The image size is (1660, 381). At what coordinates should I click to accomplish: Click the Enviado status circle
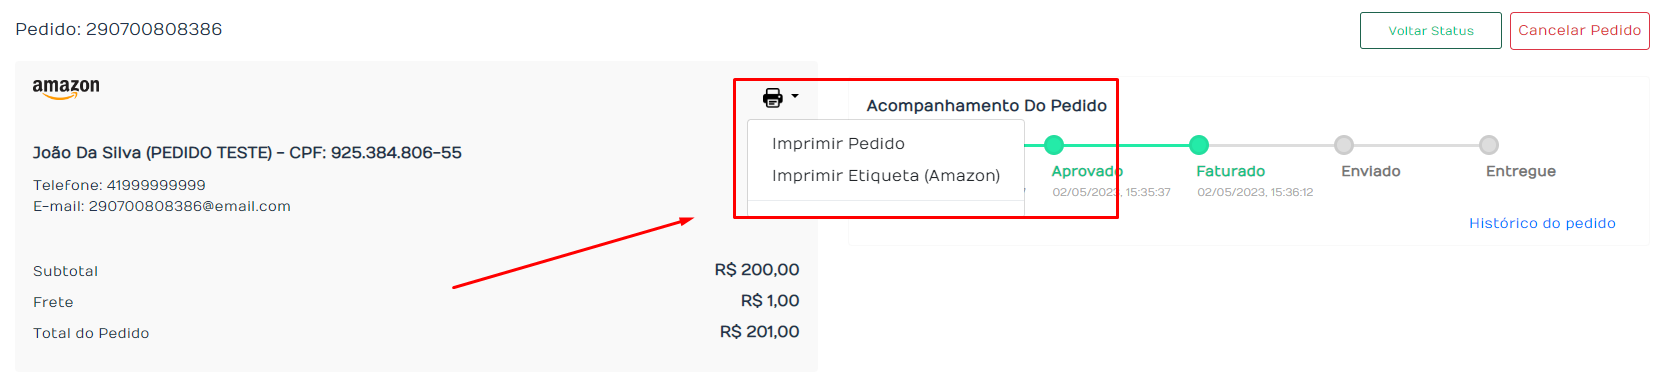click(1344, 145)
